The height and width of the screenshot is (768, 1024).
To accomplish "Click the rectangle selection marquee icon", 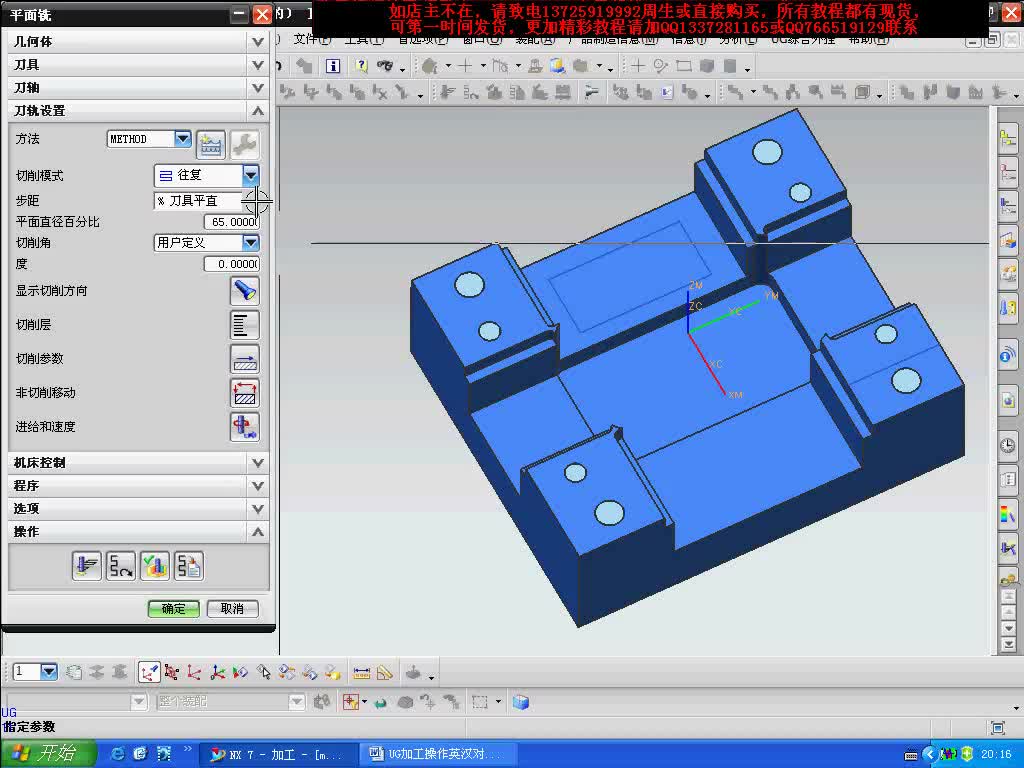I will [x=480, y=703].
